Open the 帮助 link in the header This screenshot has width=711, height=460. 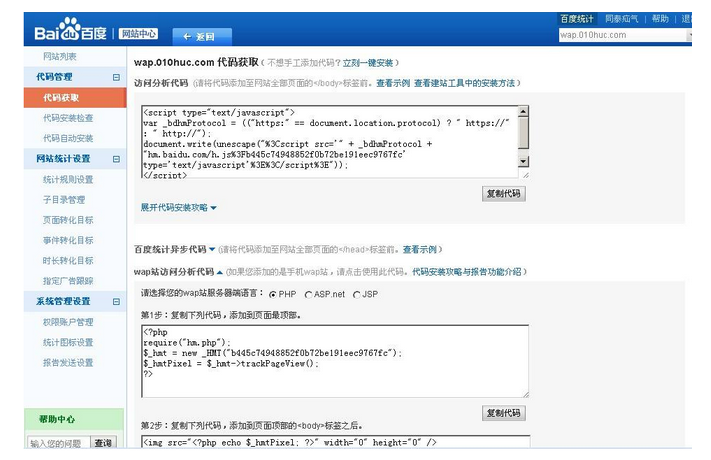click(x=660, y=19)
